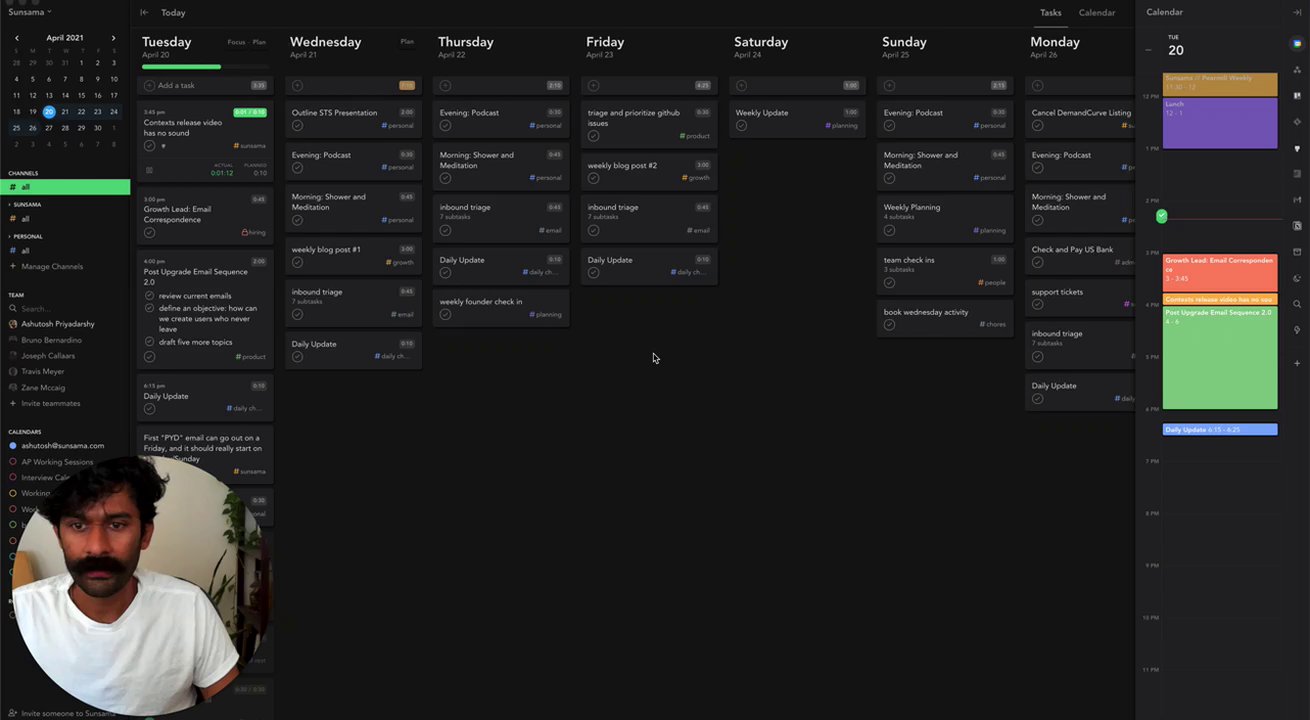Screen dimensions: 1310x720
Task: Click Tuesday's green progress bar
Action: [181, 67]
